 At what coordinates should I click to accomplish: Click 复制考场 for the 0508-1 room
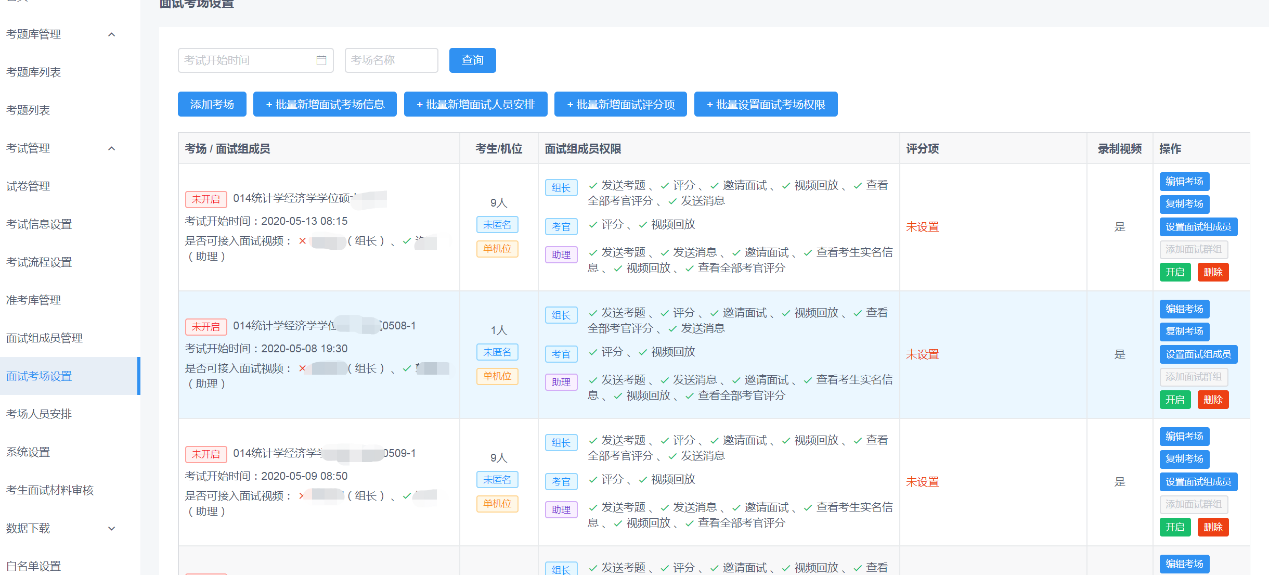1184,331
